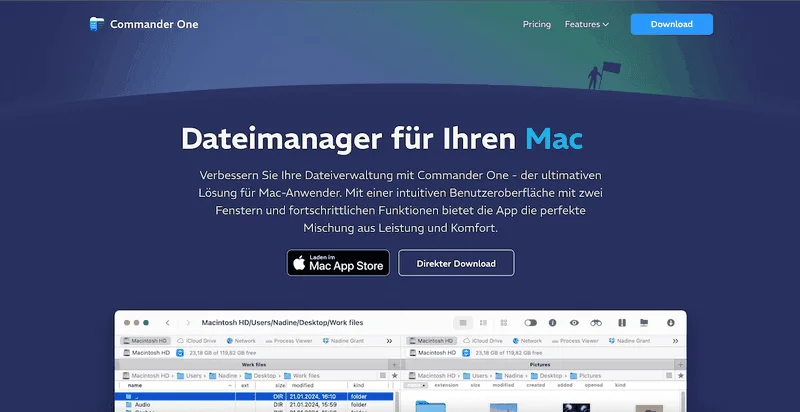Image resolution: width=800 pixels, height=412 pixels.
Task: Switch to brief columns view mode
Action: [x=483, y=323]
